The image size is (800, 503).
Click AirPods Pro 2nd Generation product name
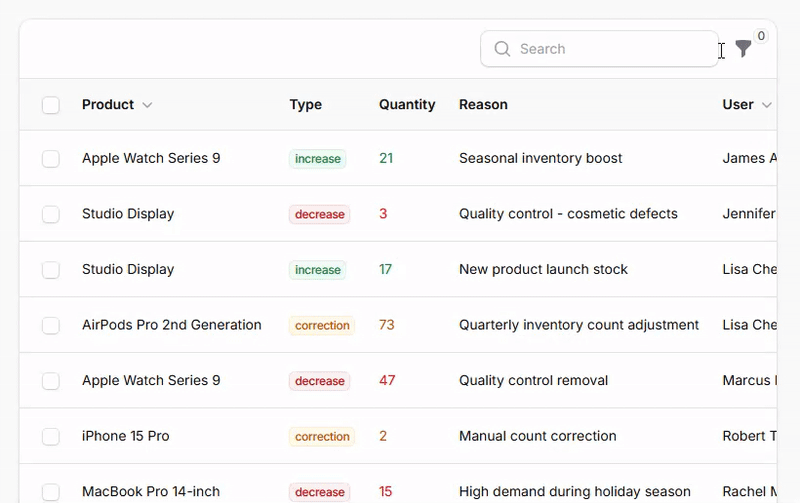pos(171,325)
